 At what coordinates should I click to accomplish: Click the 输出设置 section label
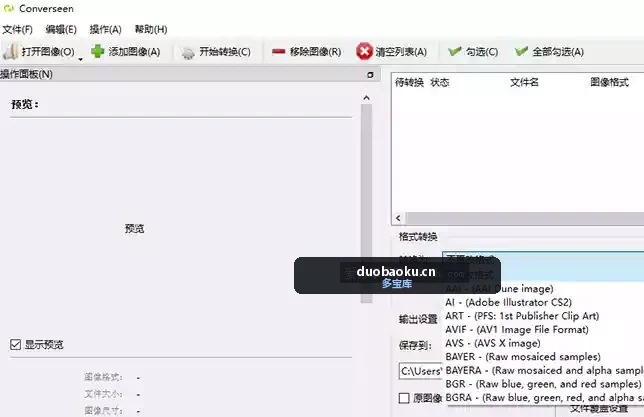418,319
